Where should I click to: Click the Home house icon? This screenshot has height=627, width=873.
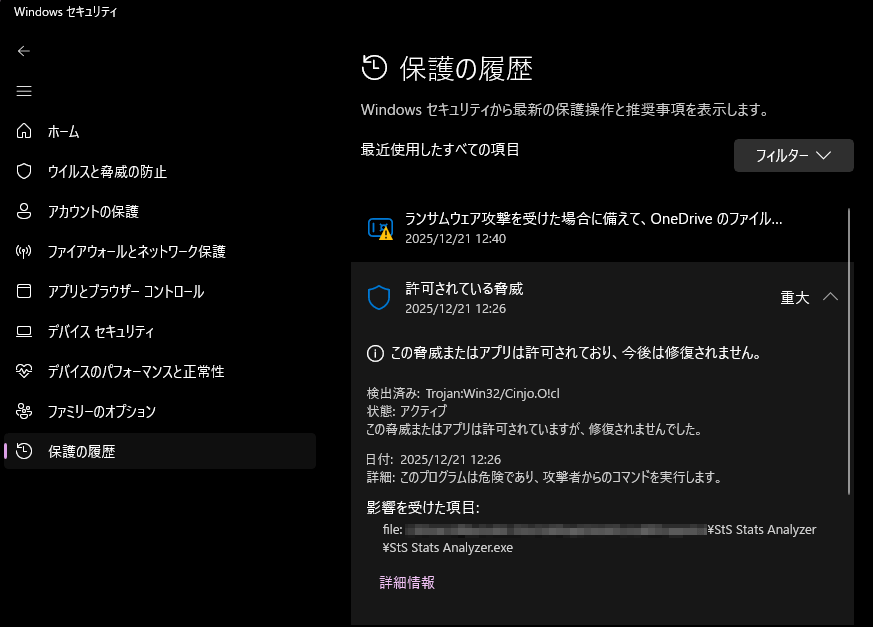coord(24,131)
